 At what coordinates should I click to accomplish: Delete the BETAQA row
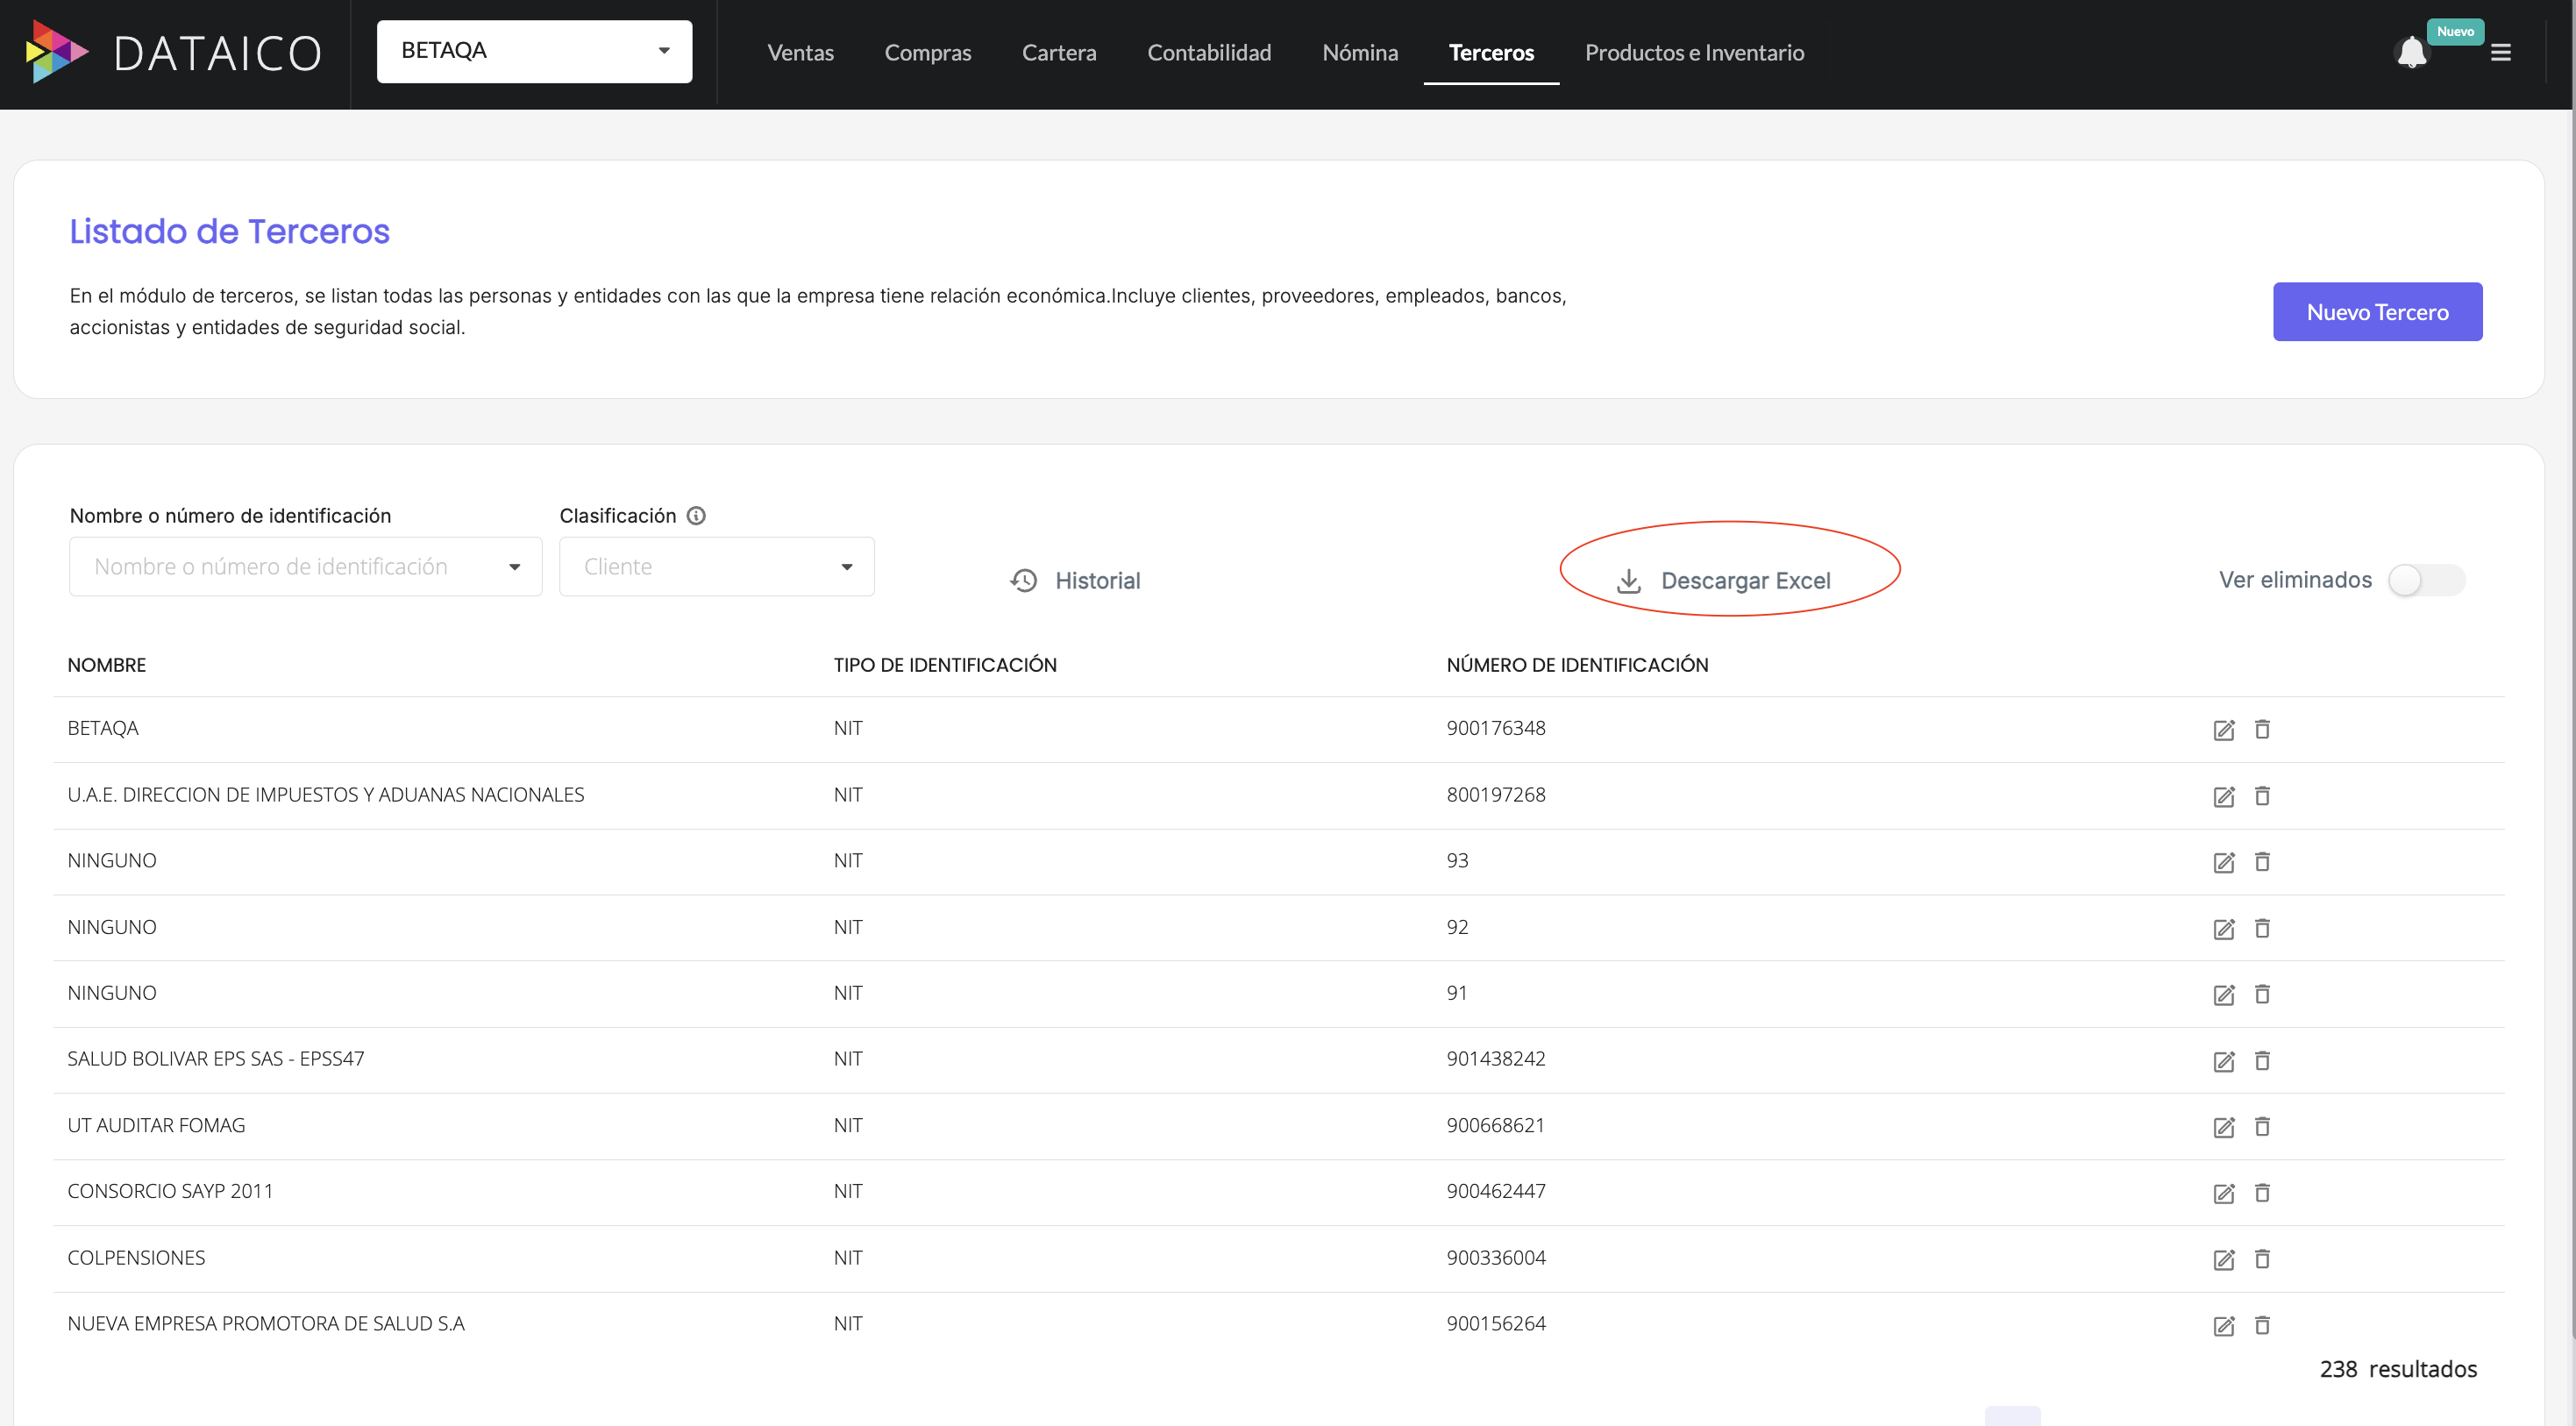point(2262,729)
